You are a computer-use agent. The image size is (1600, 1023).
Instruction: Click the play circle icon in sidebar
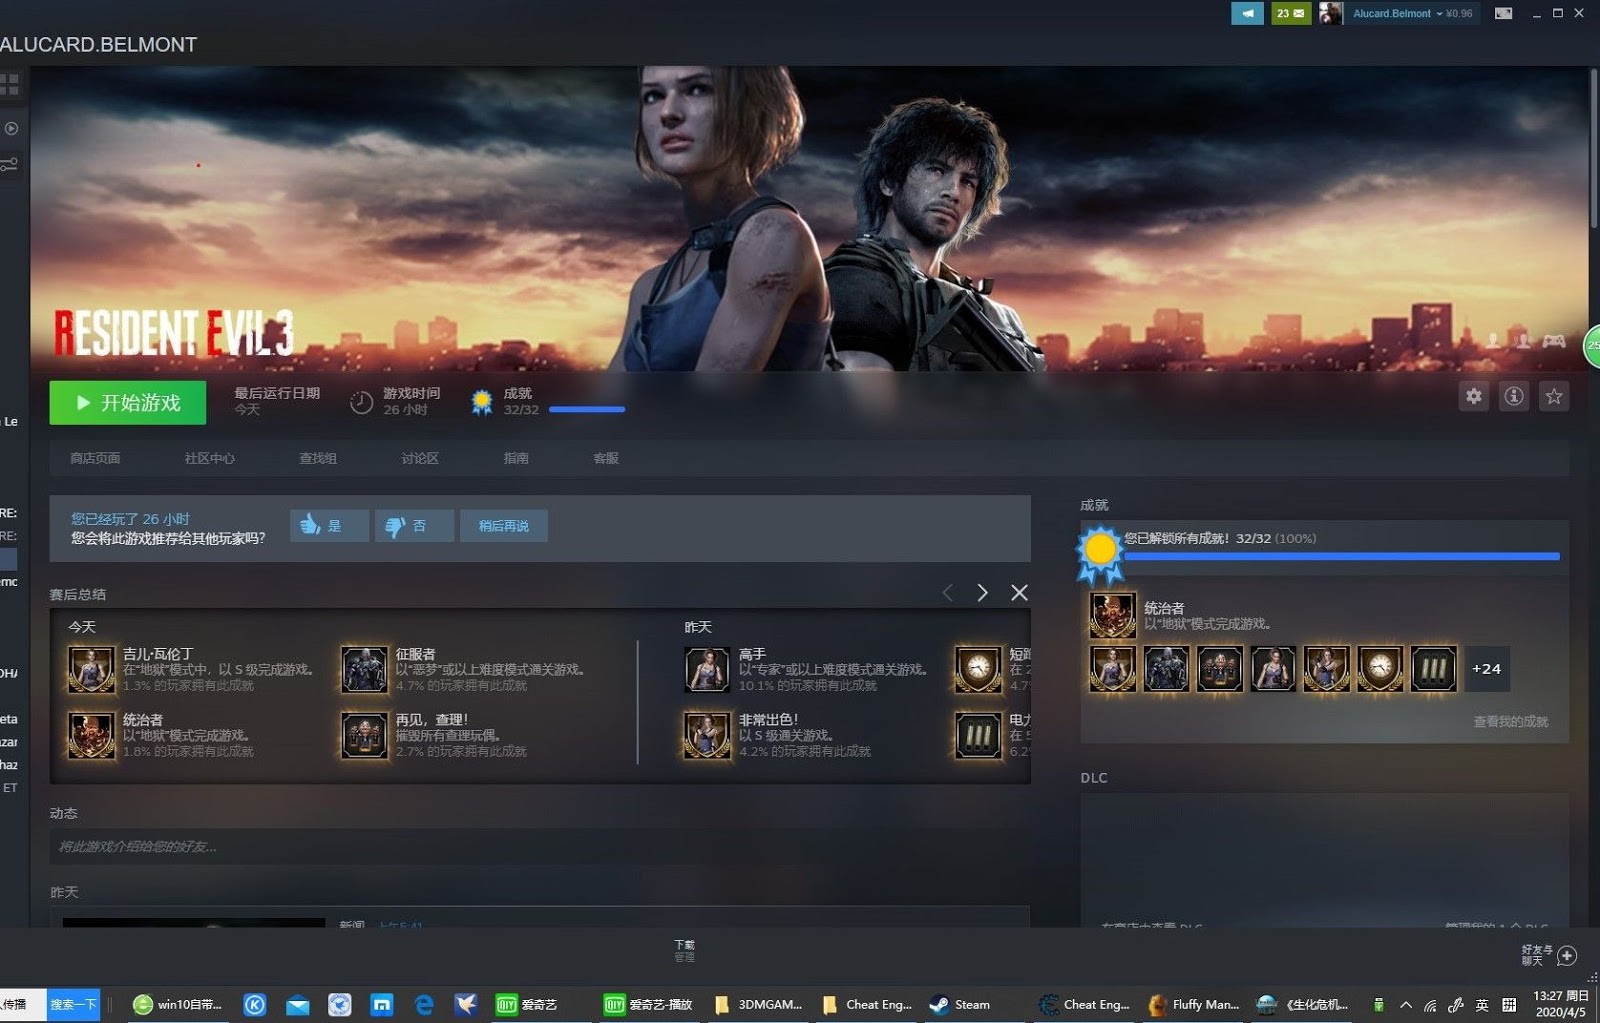click(x=11, y=128)
